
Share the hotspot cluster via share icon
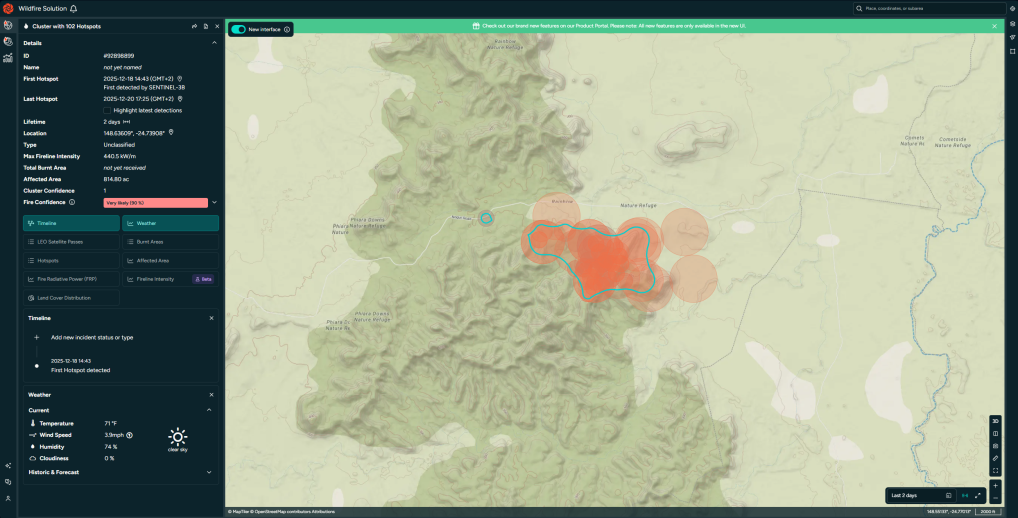[x=194, y=26]
